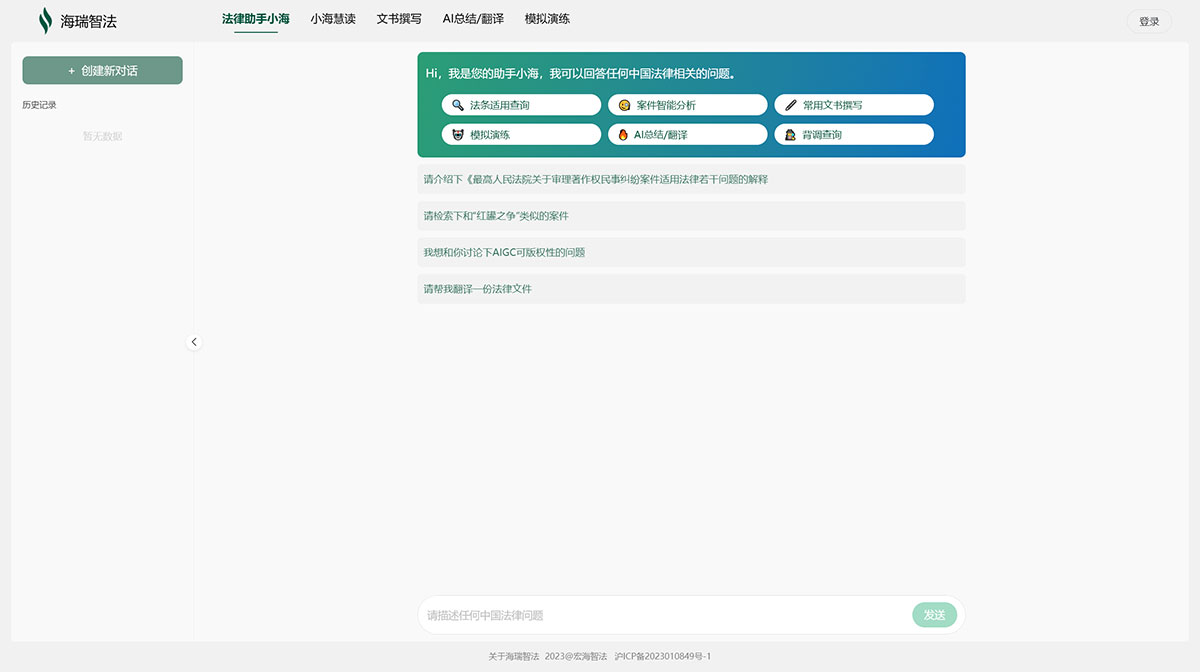
Task: Switch to the 小海慧读 tab
Action: pos(333,19)
